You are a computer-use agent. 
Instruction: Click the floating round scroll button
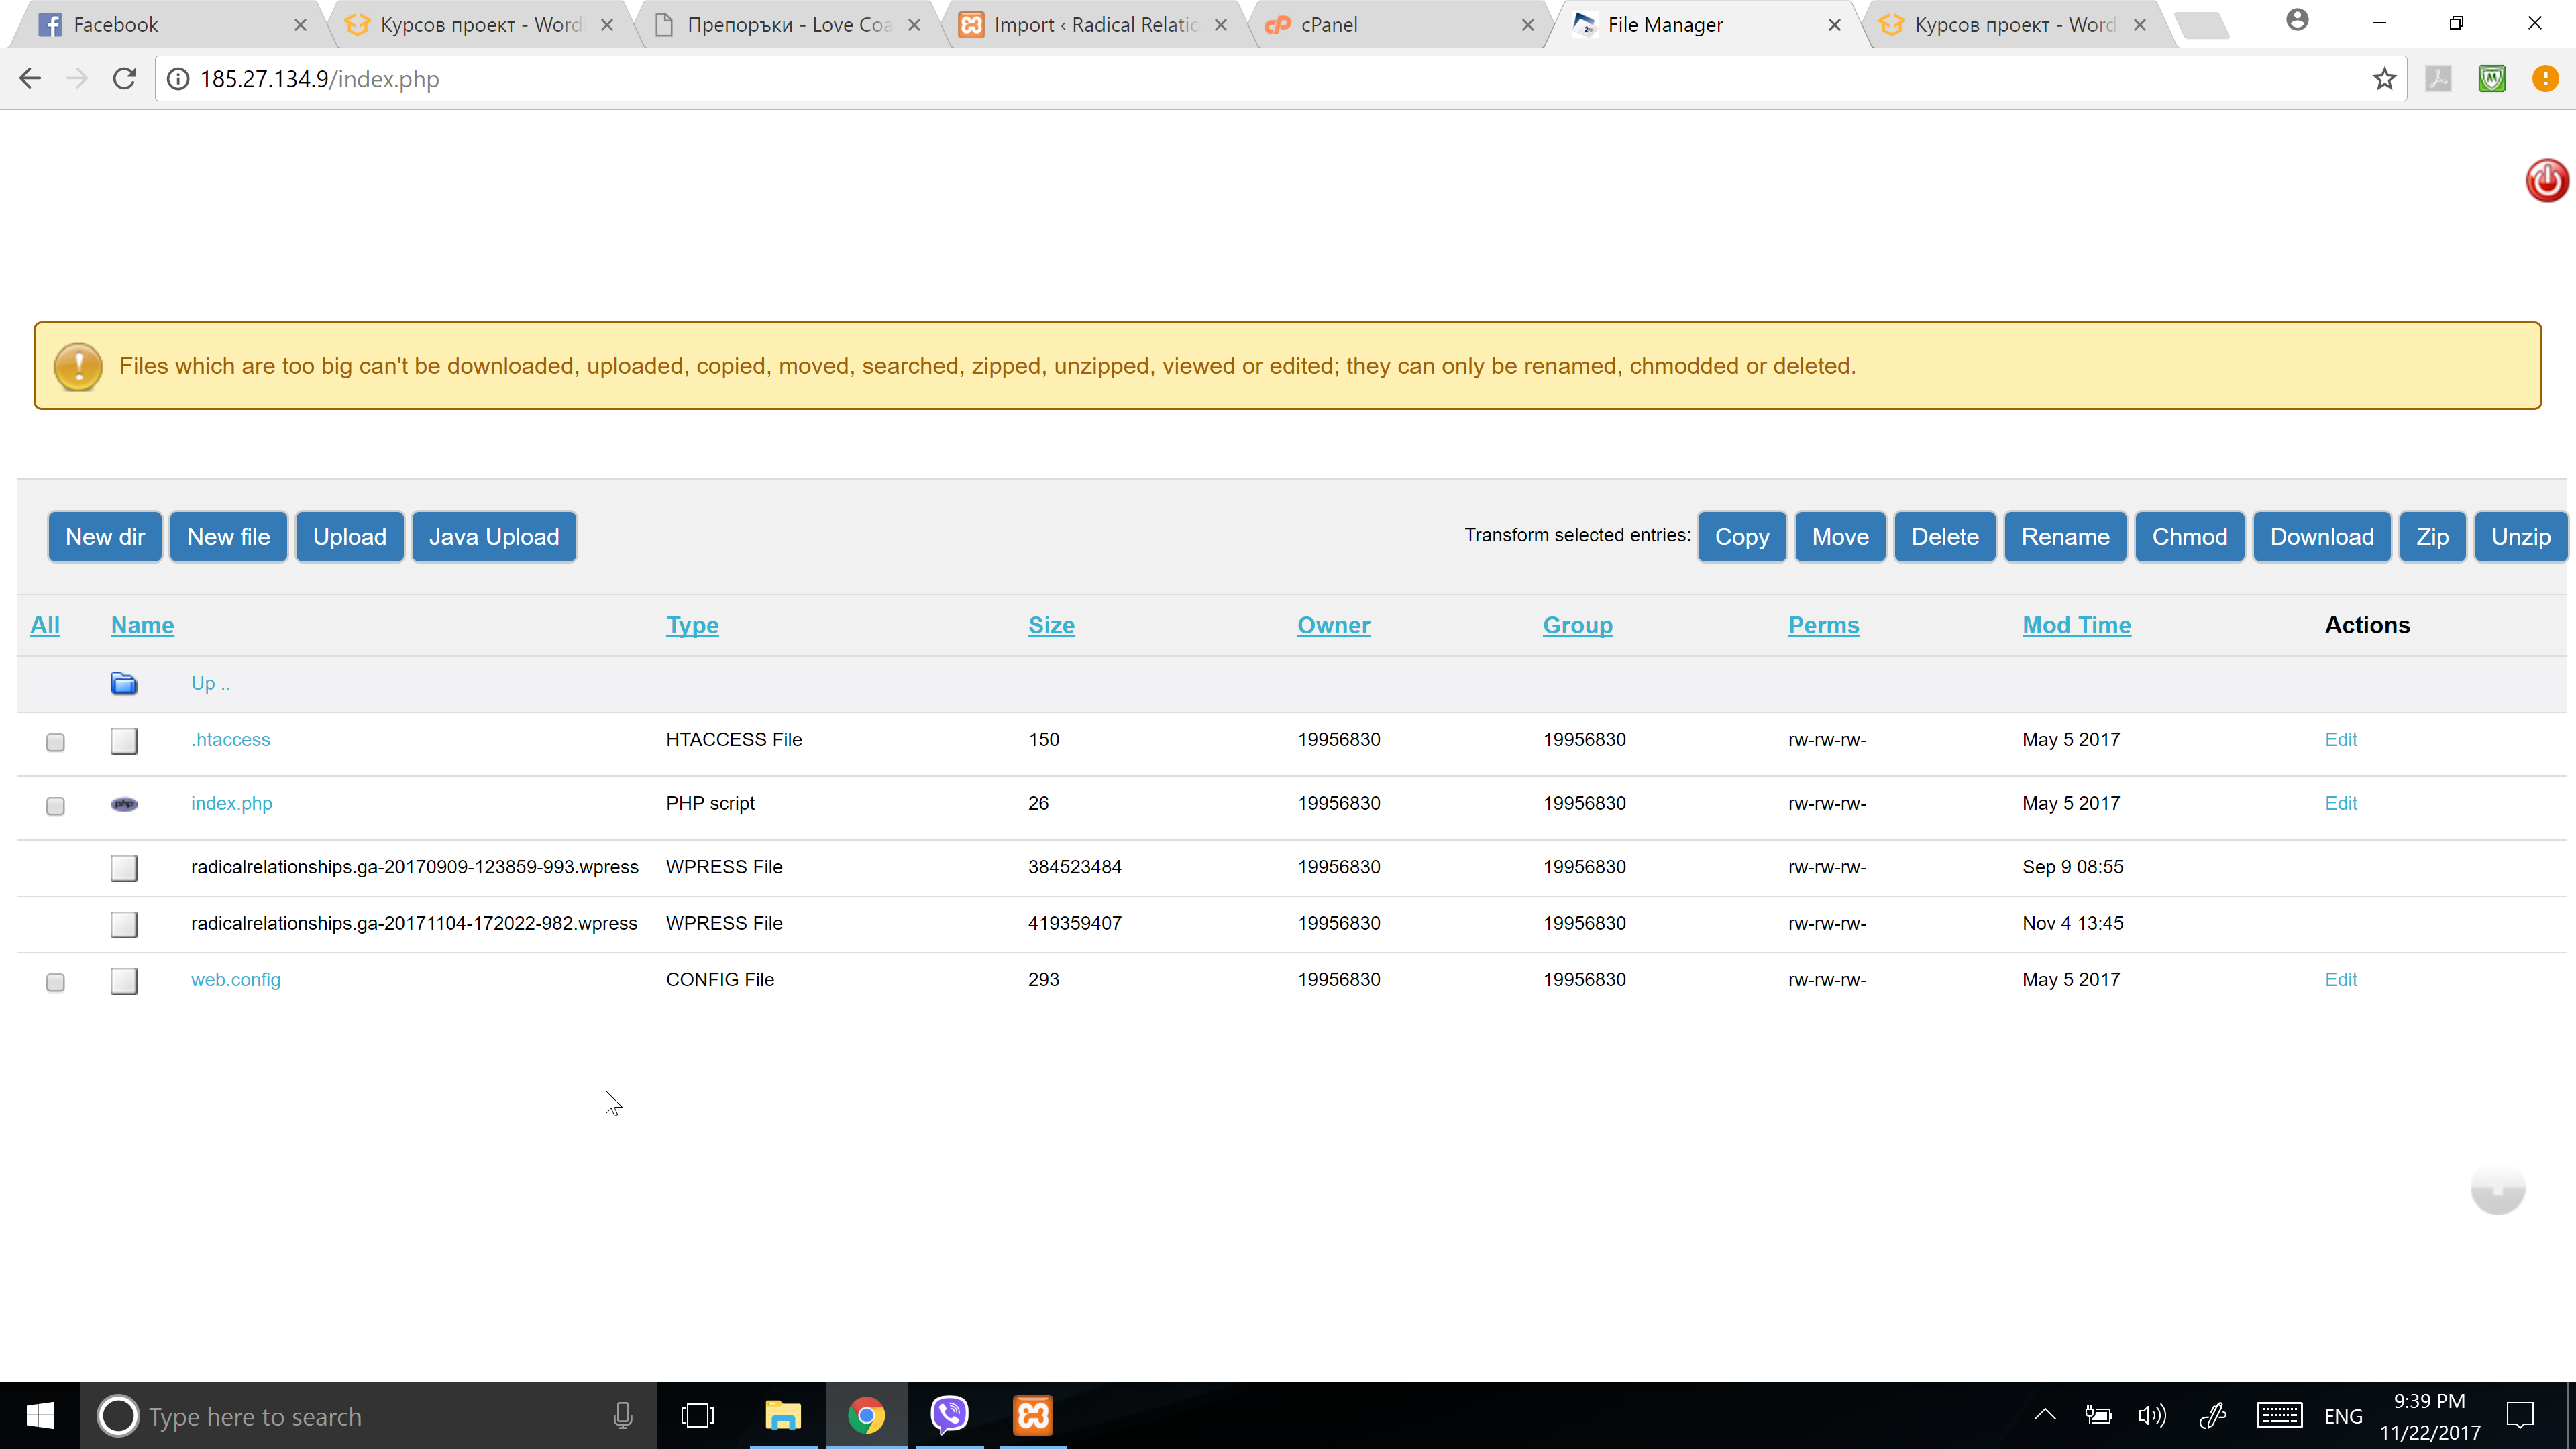pos(2497,1189)
